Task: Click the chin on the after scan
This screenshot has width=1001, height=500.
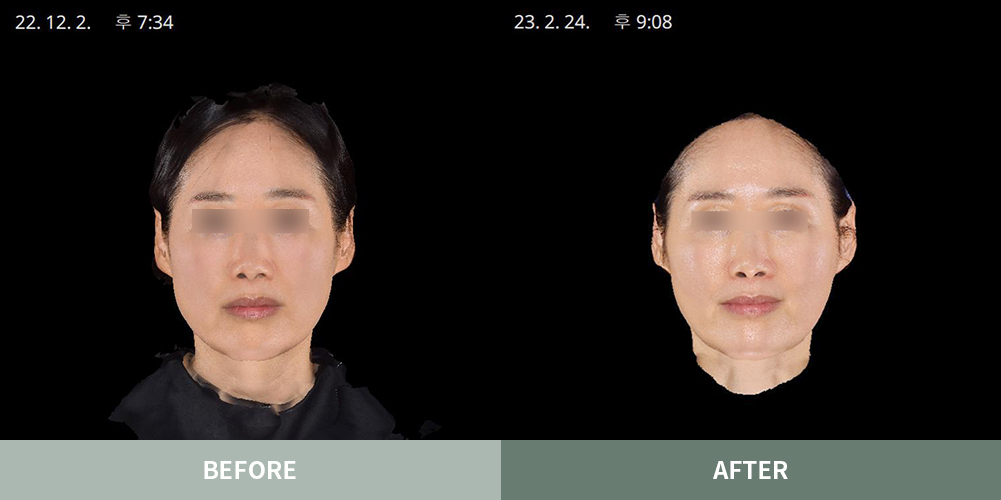Action: [751, 338]
